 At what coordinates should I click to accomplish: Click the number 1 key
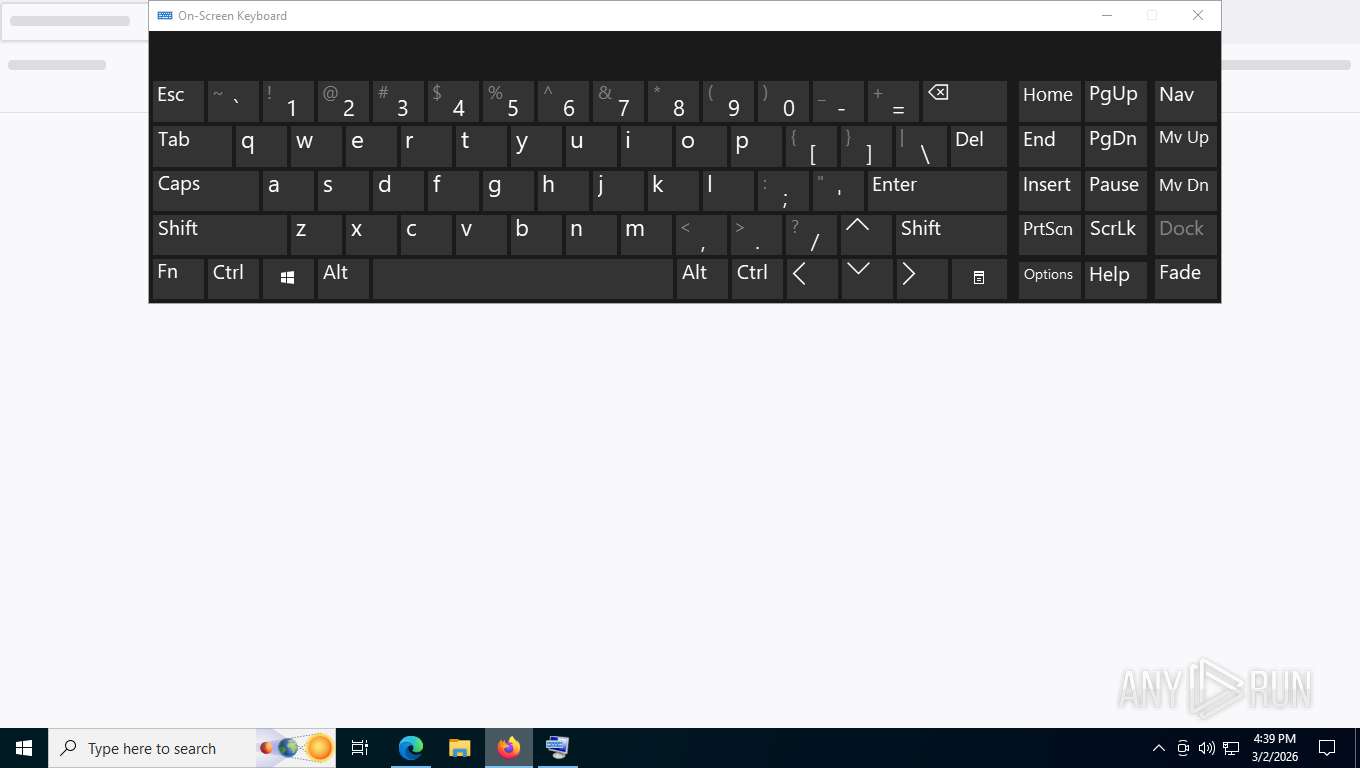pos(288,101)
